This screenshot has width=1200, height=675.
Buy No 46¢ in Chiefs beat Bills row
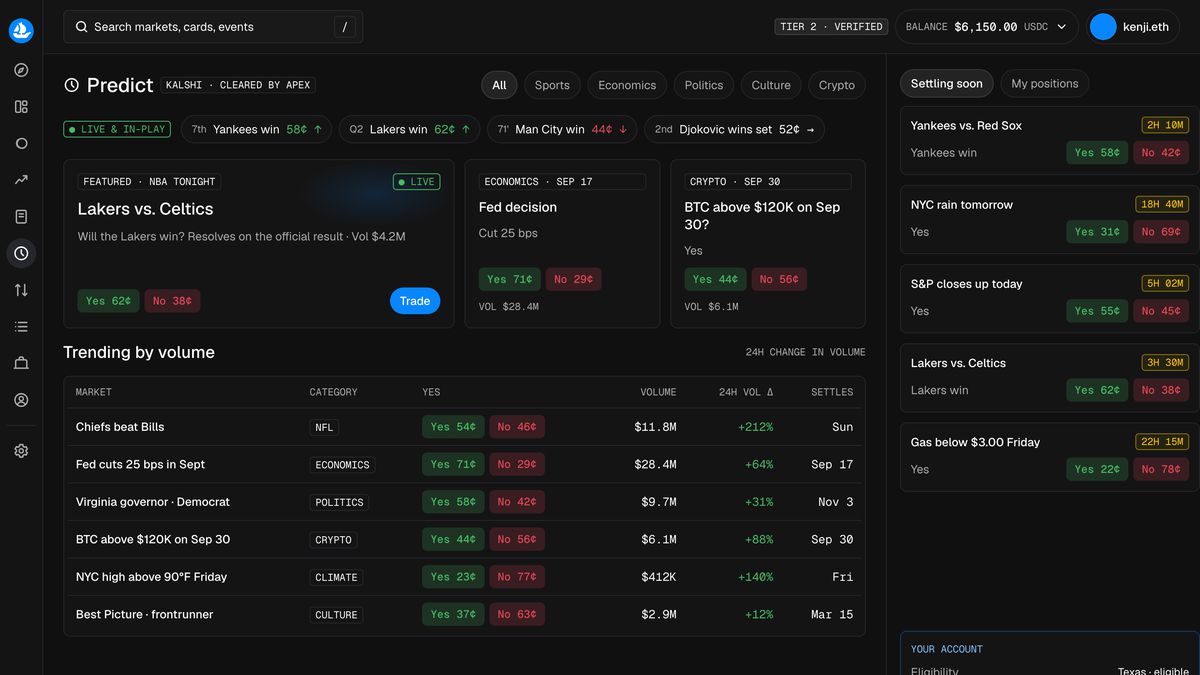[x=517, y=427]
